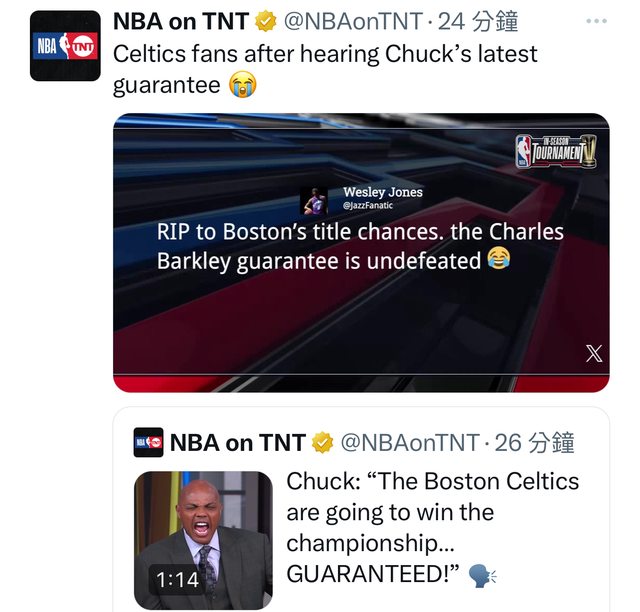The image size is (640, 612).
Task: Click the large NBA on TNT profile avatar
Action: coord(65,46)
